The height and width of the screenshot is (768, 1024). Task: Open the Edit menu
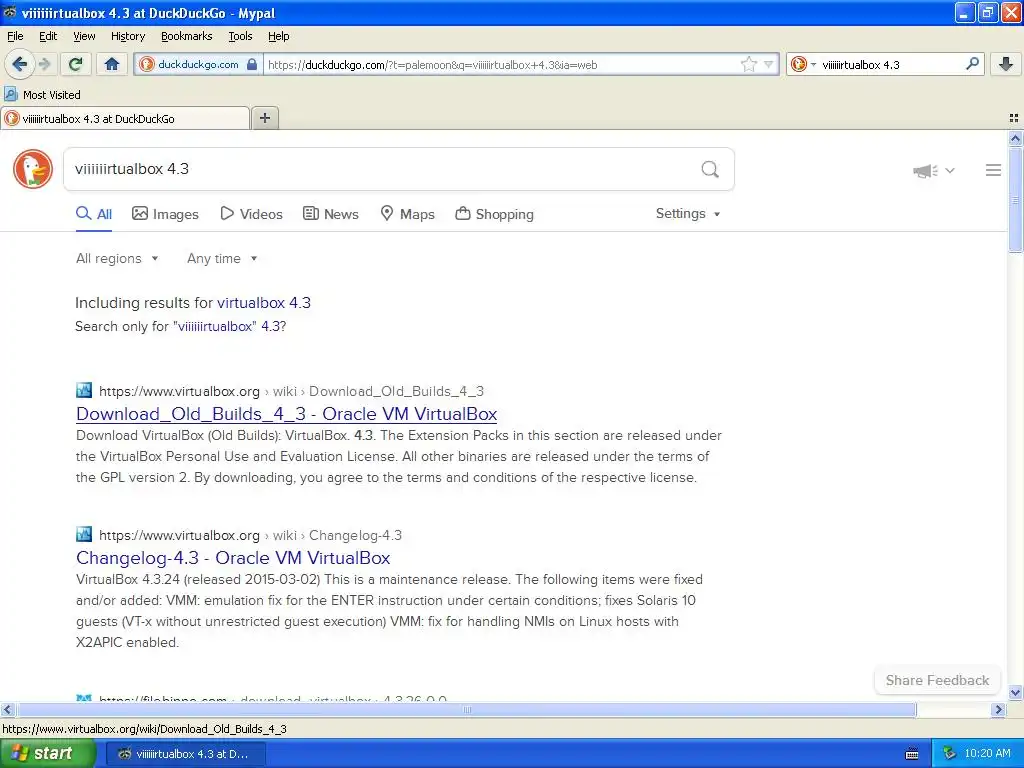(48, 36)
